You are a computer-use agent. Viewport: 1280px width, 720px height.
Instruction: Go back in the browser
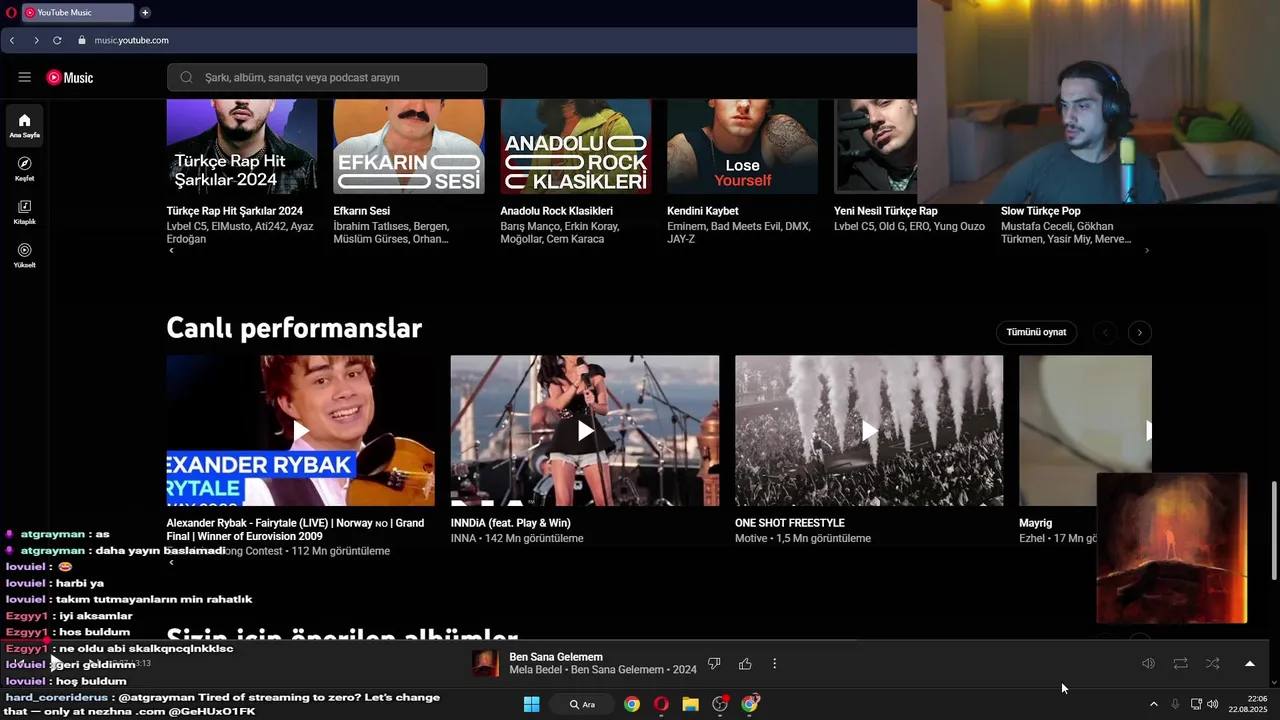(x=12, y=40)
